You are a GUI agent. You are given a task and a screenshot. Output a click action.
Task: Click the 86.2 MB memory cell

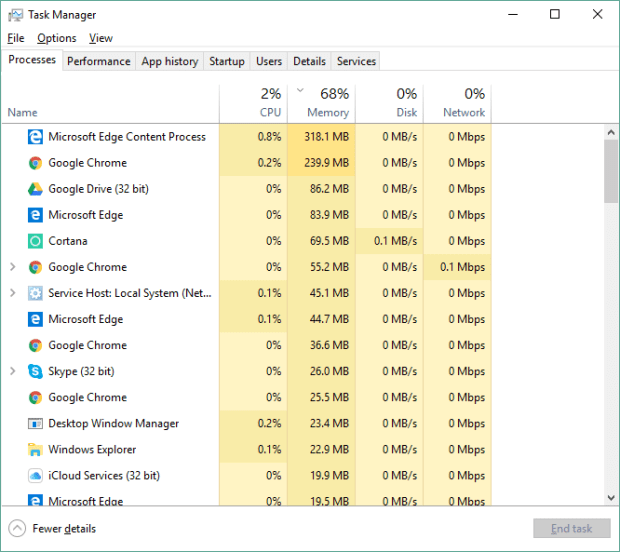tap(321, 189)
